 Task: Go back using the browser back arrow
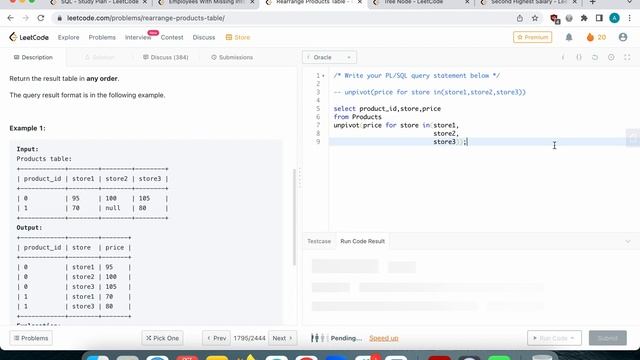(11, 18)
